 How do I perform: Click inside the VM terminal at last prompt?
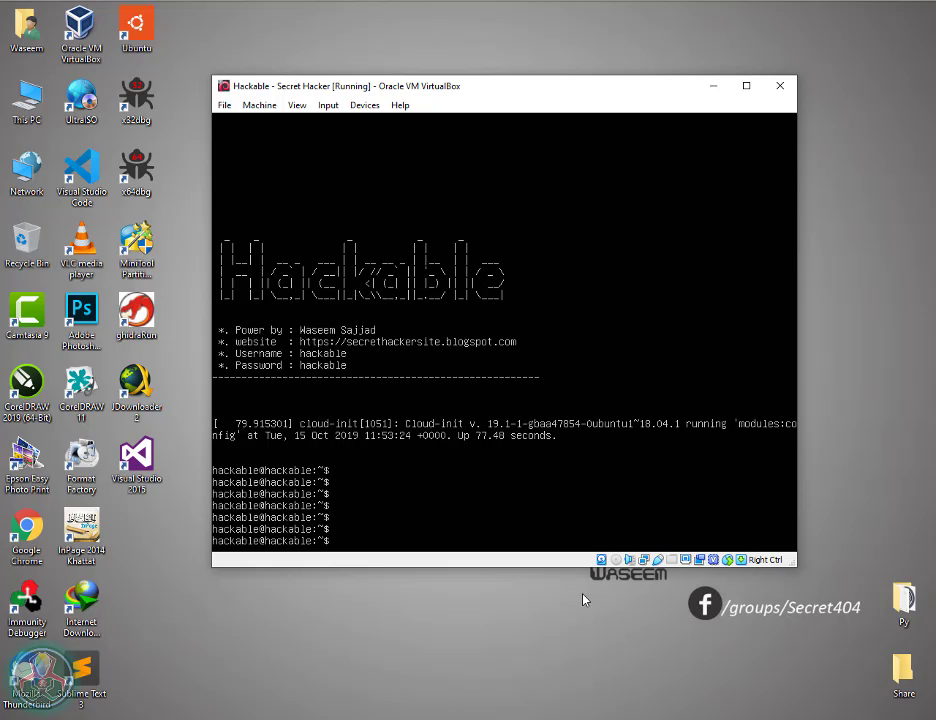271,541
